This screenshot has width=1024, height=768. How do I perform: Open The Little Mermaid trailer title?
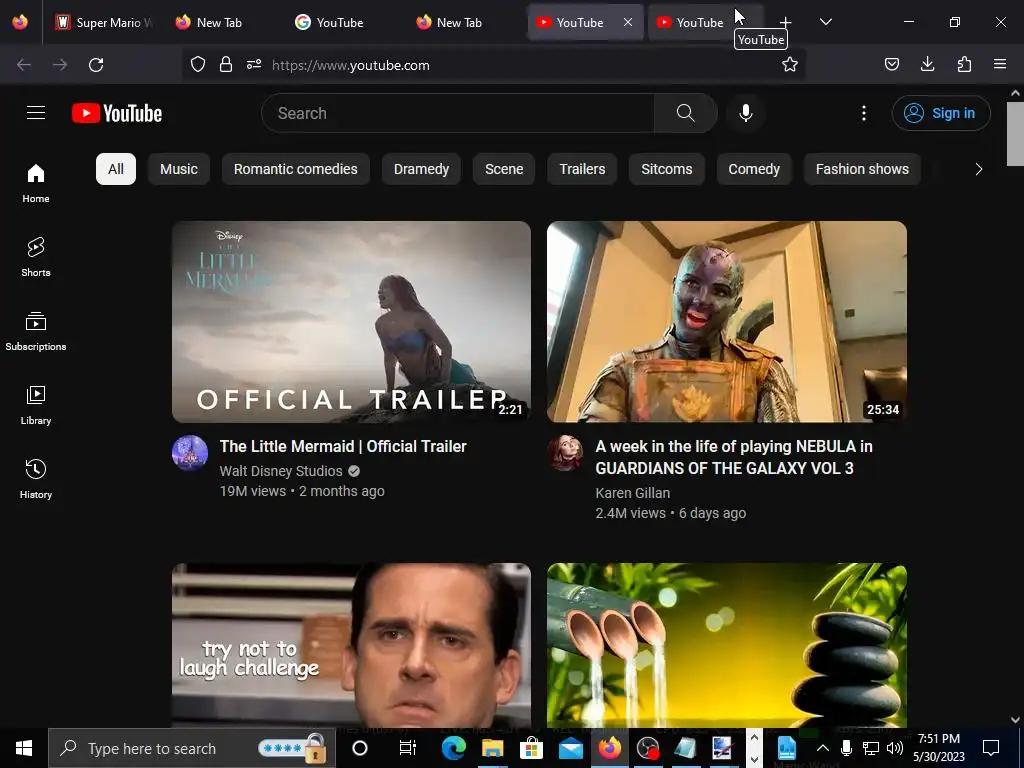click(343, 446)
